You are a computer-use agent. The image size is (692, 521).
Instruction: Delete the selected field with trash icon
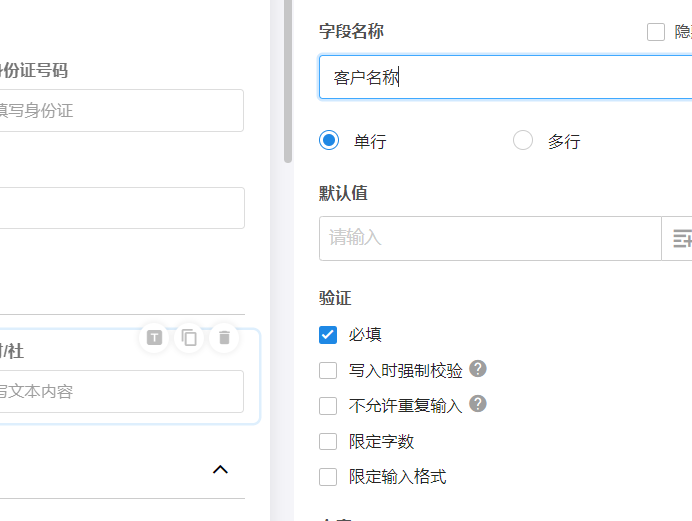(x=224, y=338)
